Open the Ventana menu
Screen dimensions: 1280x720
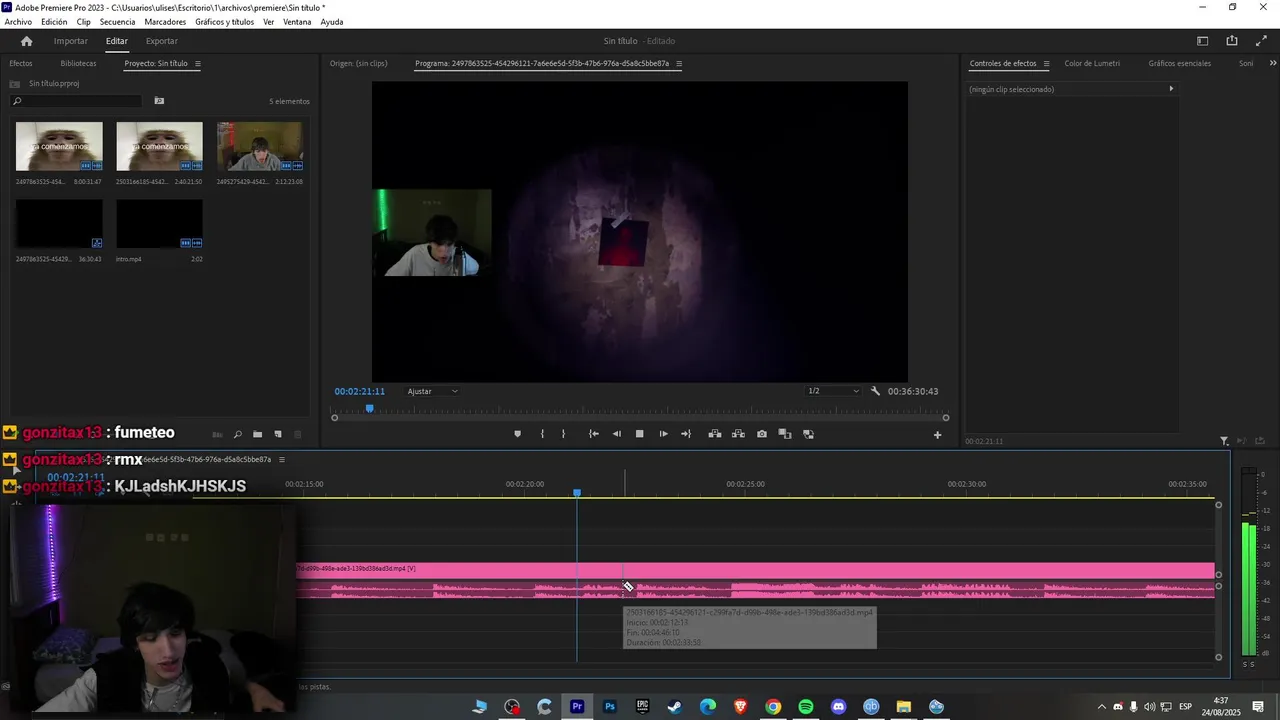pyautogui.click(x=297, y=22)
